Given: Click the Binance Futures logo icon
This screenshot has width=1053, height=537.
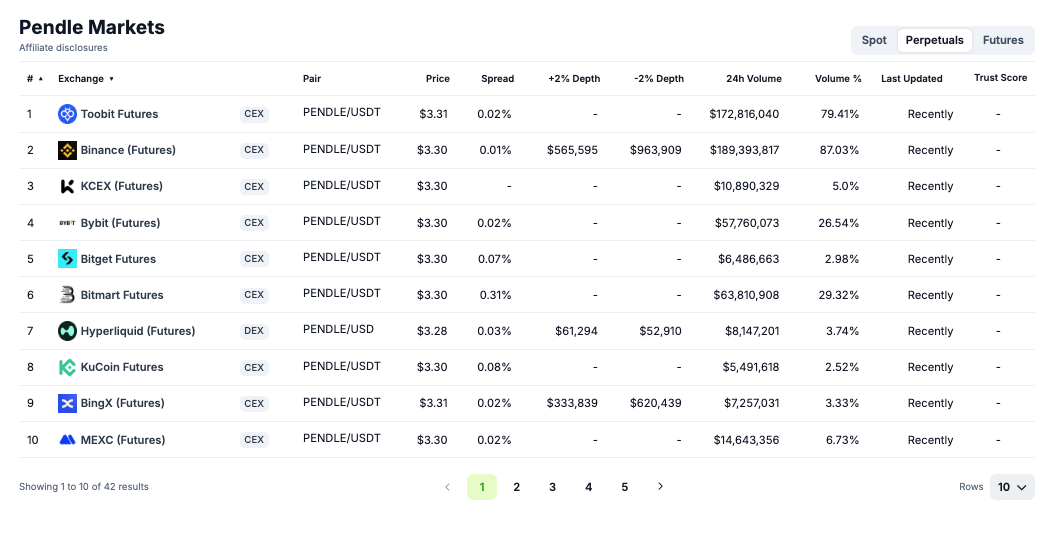Looking at the screenshot, I should pos(67,150).
